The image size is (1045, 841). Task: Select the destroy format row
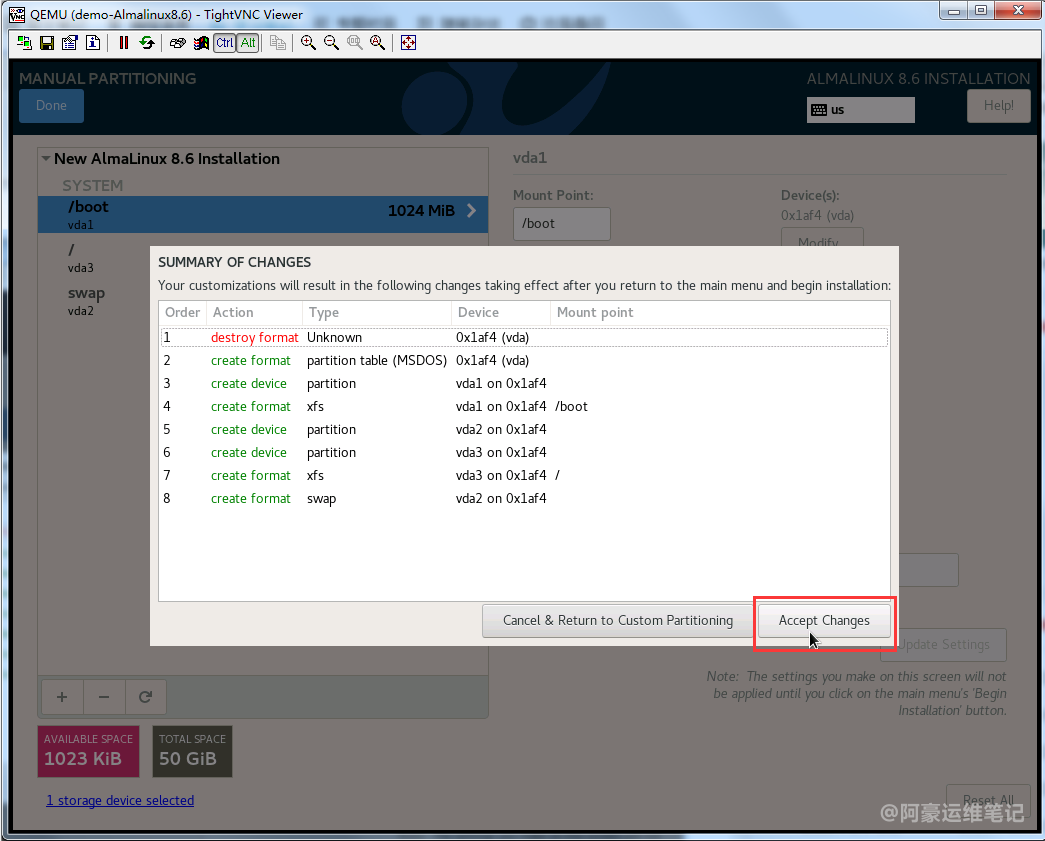pos(524,337)
